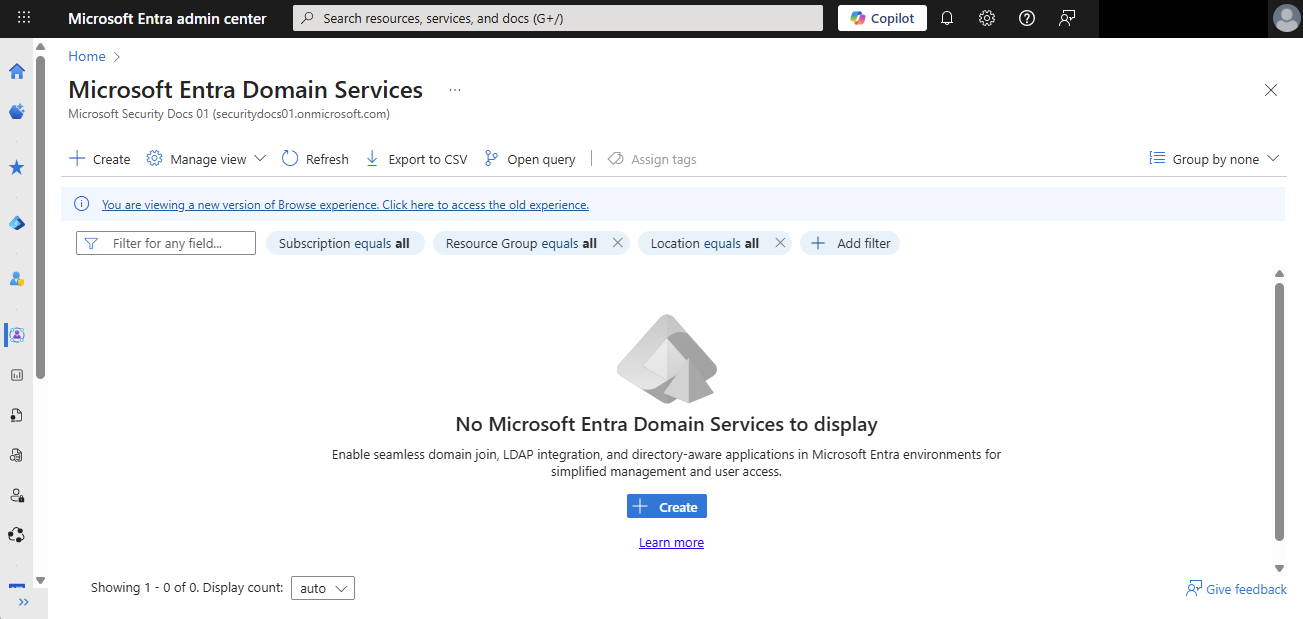Select the Subscription equals all filter pill

click(x=344, y=242)
